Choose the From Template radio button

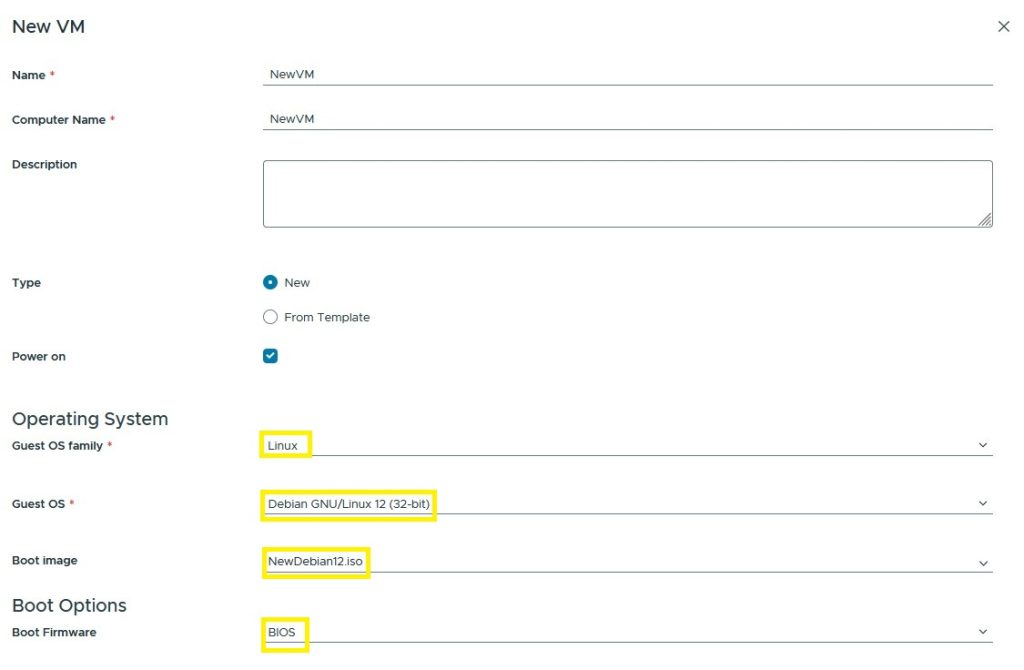point(270,317)
